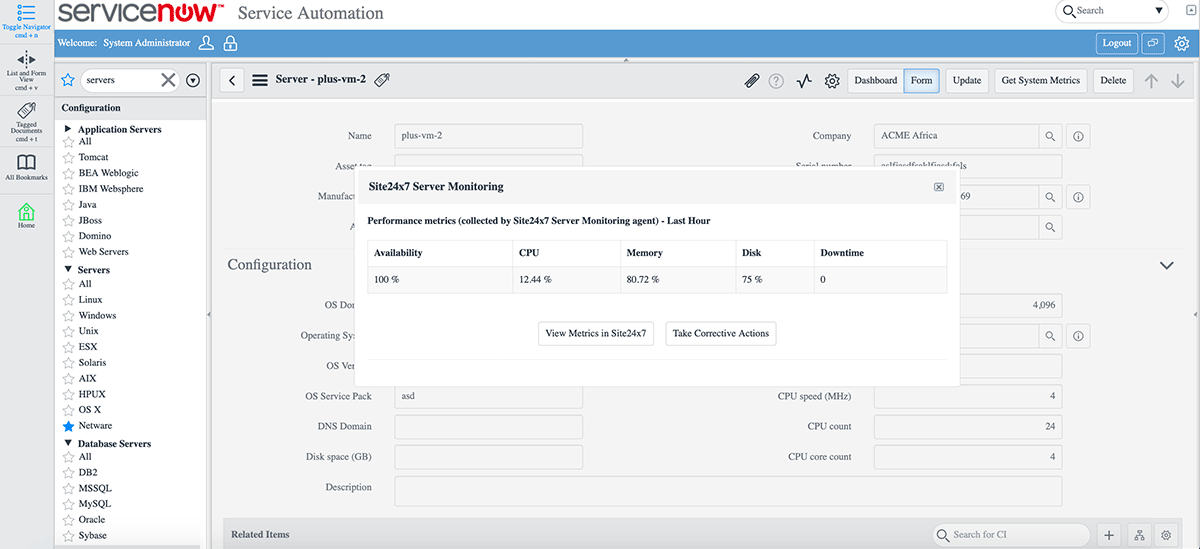Open the Related Items hierarchy icon
Screen dimensions: 1200x549
pyautogui.click(x=1138, y=535)
